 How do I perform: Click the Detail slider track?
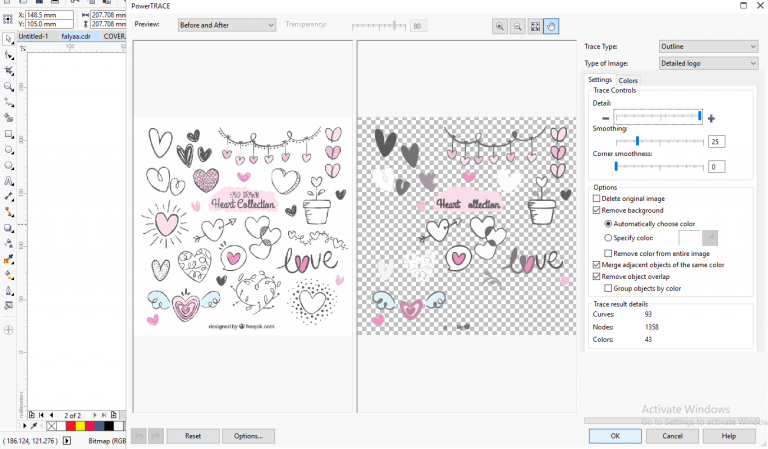tap(658, 117)
